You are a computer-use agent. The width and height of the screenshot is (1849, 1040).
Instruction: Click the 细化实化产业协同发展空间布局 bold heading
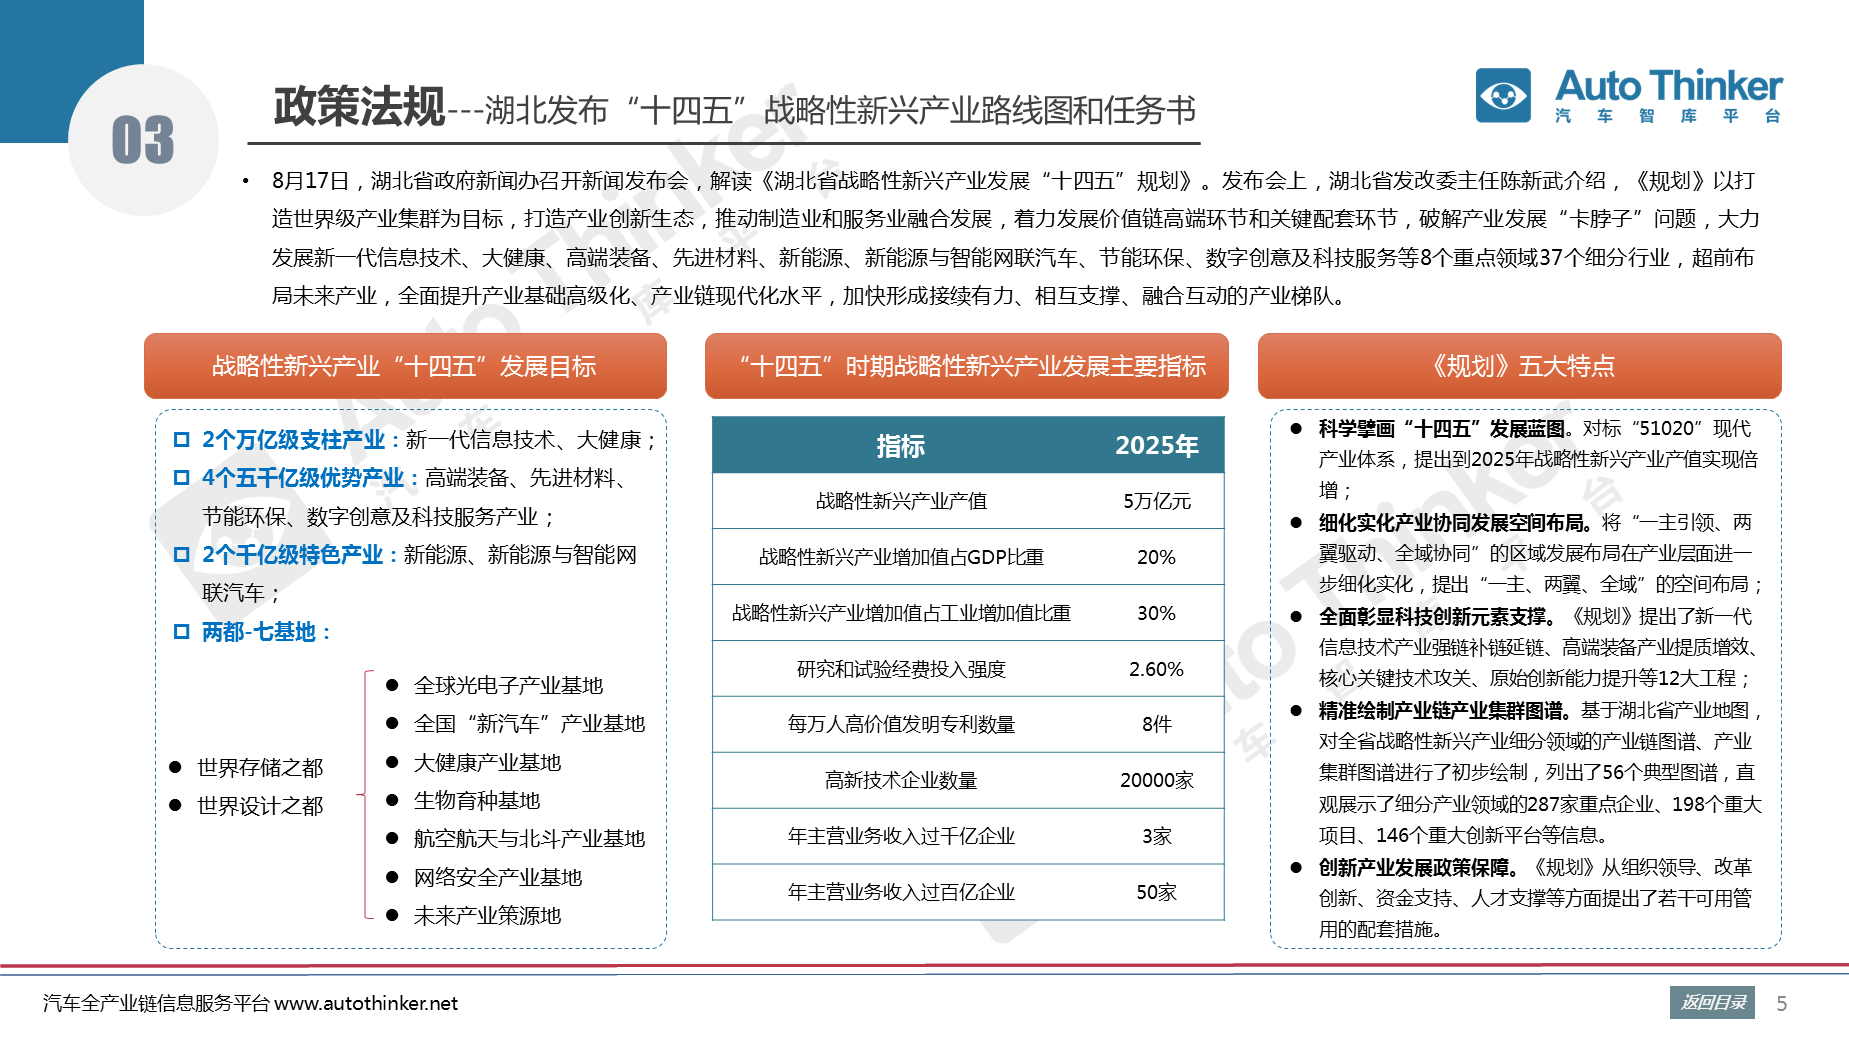point(1455,523)
